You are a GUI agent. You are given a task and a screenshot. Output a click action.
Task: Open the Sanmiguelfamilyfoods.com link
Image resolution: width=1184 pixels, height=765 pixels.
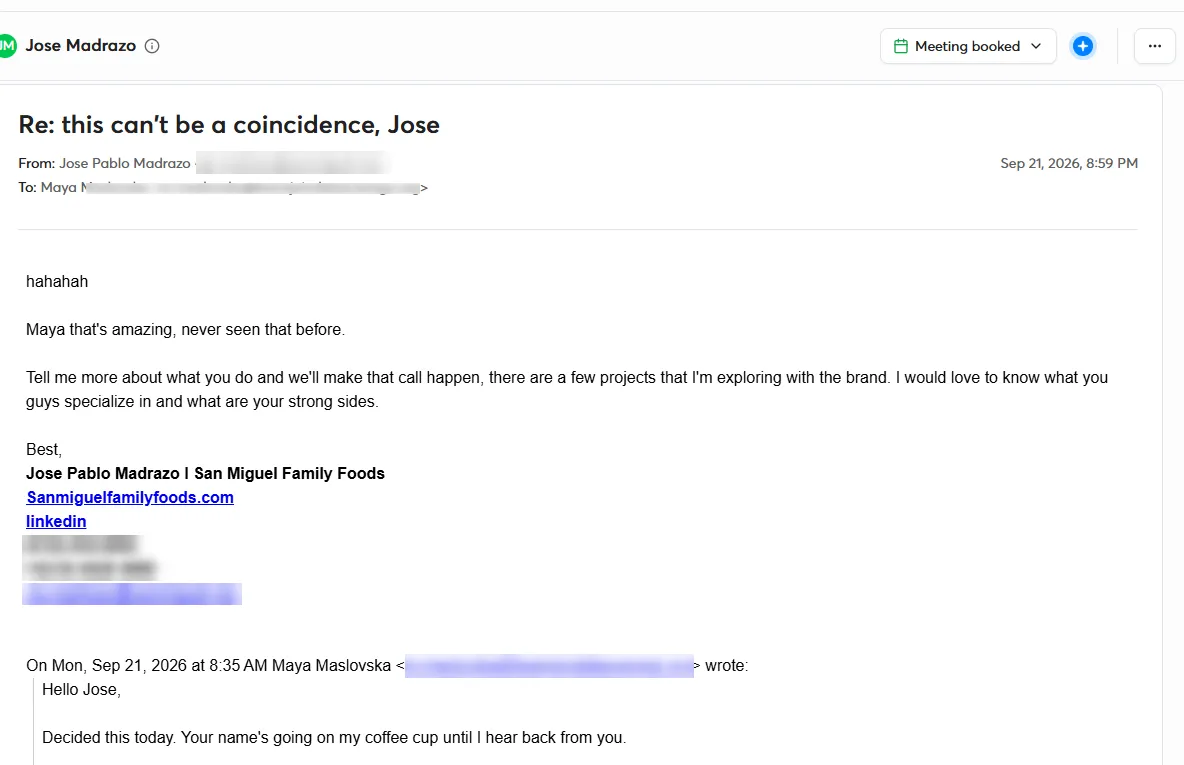pos(130,498)
